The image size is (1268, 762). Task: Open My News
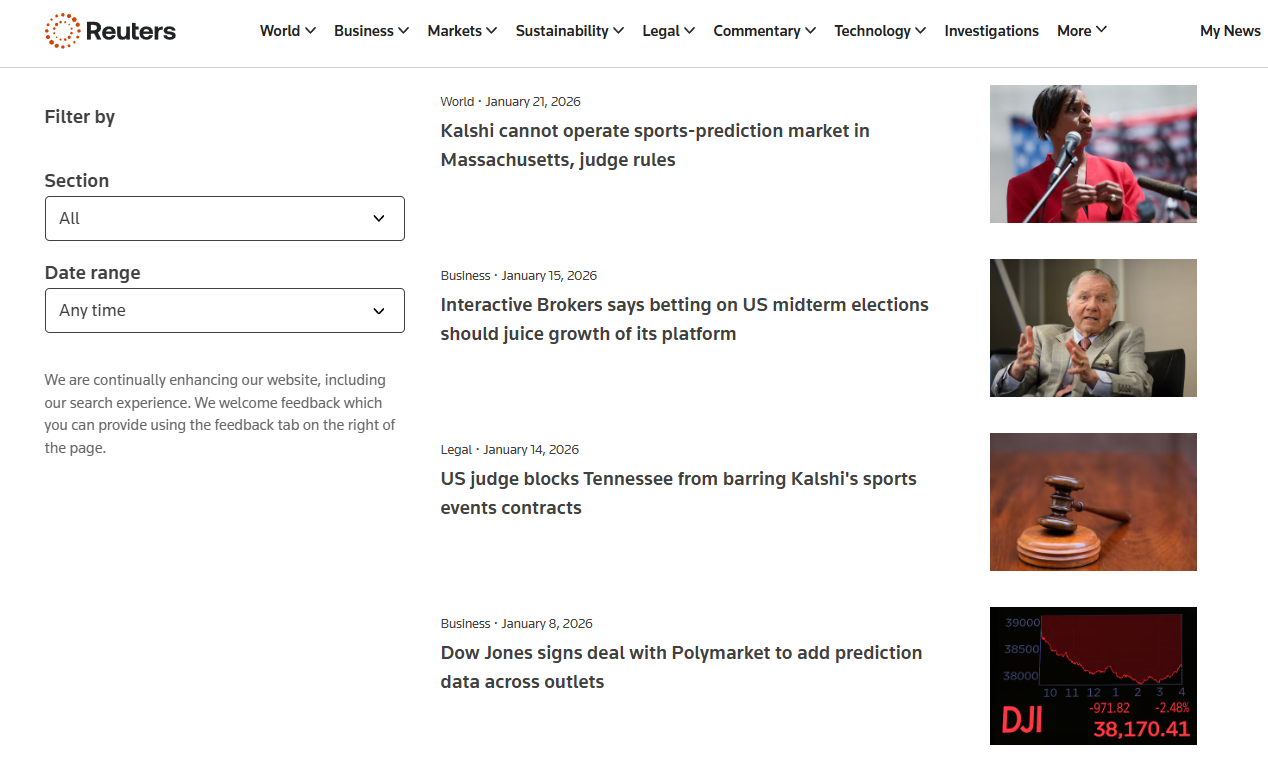click(1230, 31)
